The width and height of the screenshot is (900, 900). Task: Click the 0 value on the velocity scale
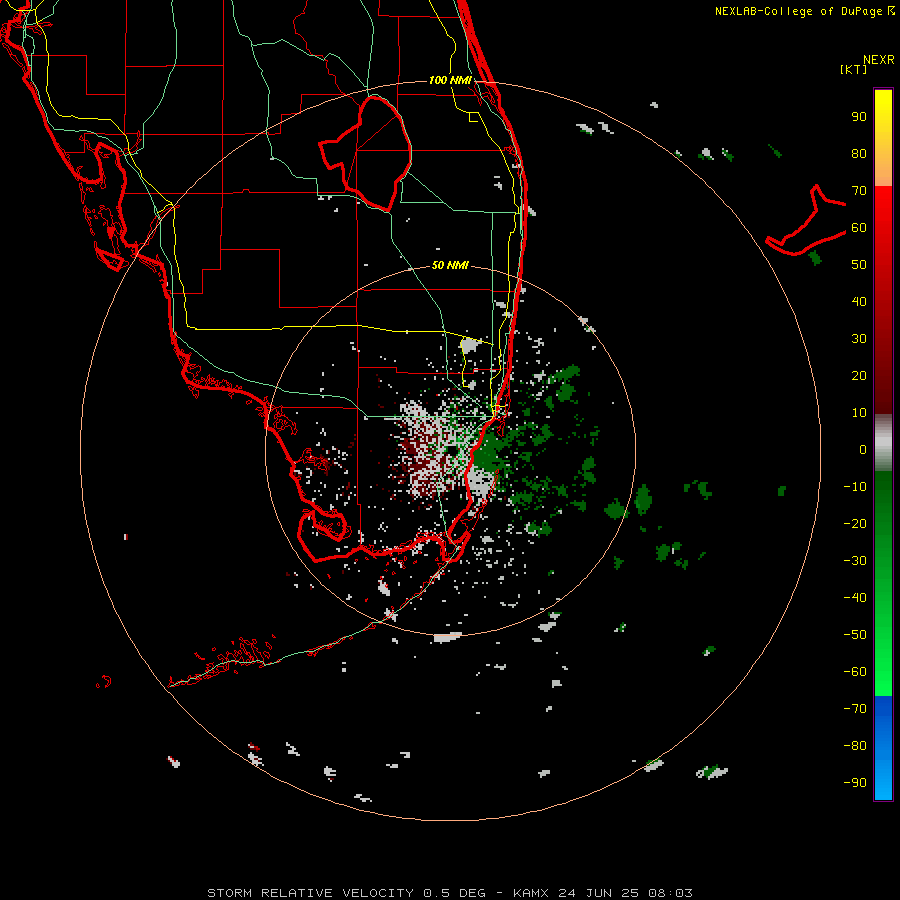[x=863, y=449]
